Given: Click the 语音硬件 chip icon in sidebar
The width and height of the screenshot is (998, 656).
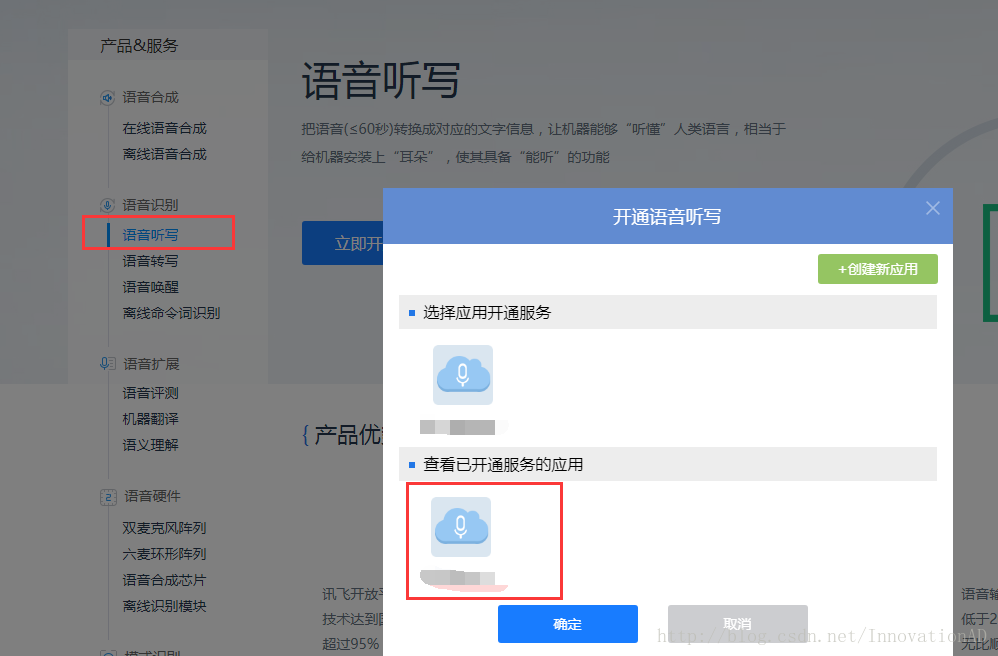Looking at the screenshot, I should point(108,497).
